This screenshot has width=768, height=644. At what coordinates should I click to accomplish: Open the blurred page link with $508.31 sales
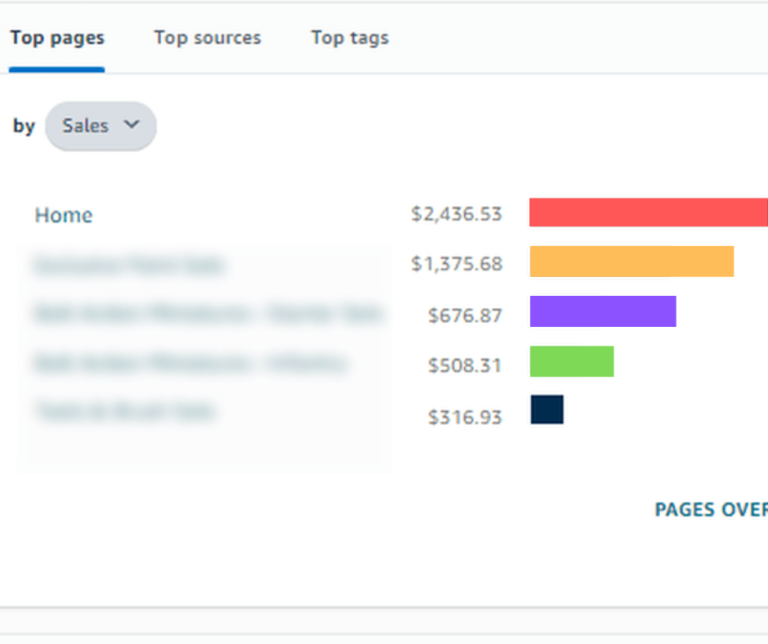[x=190, y=363]
